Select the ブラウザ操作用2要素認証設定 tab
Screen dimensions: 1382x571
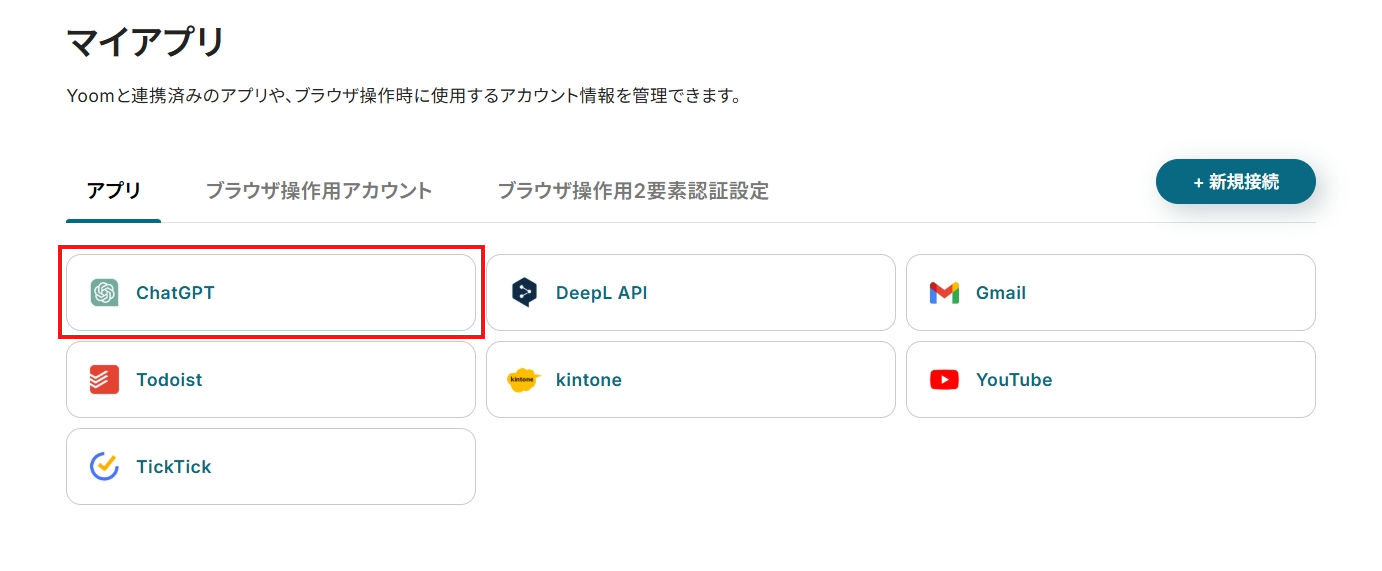633,190
